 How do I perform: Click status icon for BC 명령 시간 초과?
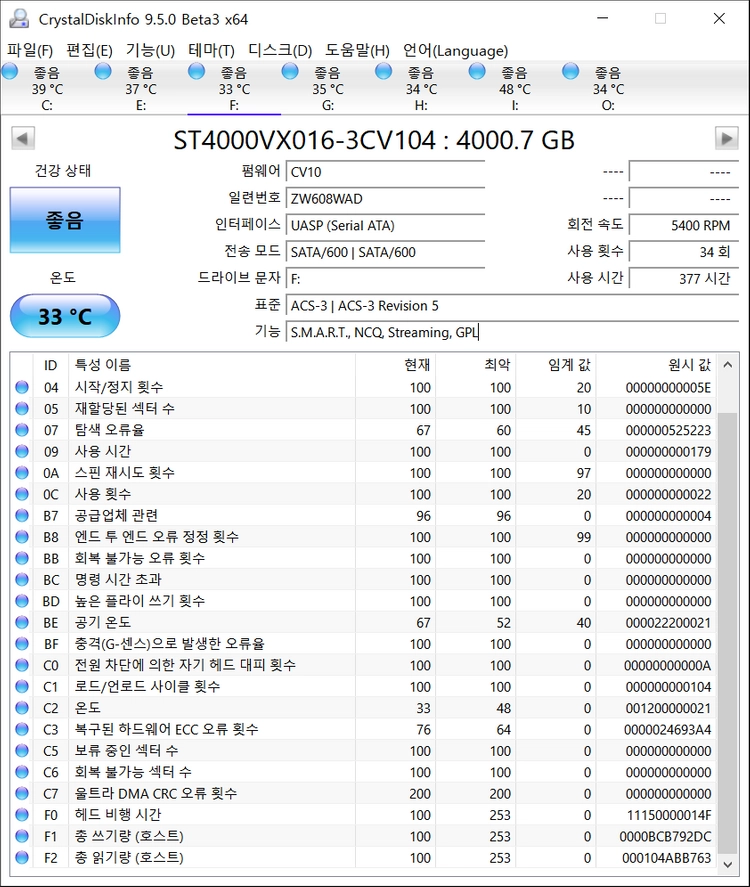pyautogui.click(x=22, y=579)
